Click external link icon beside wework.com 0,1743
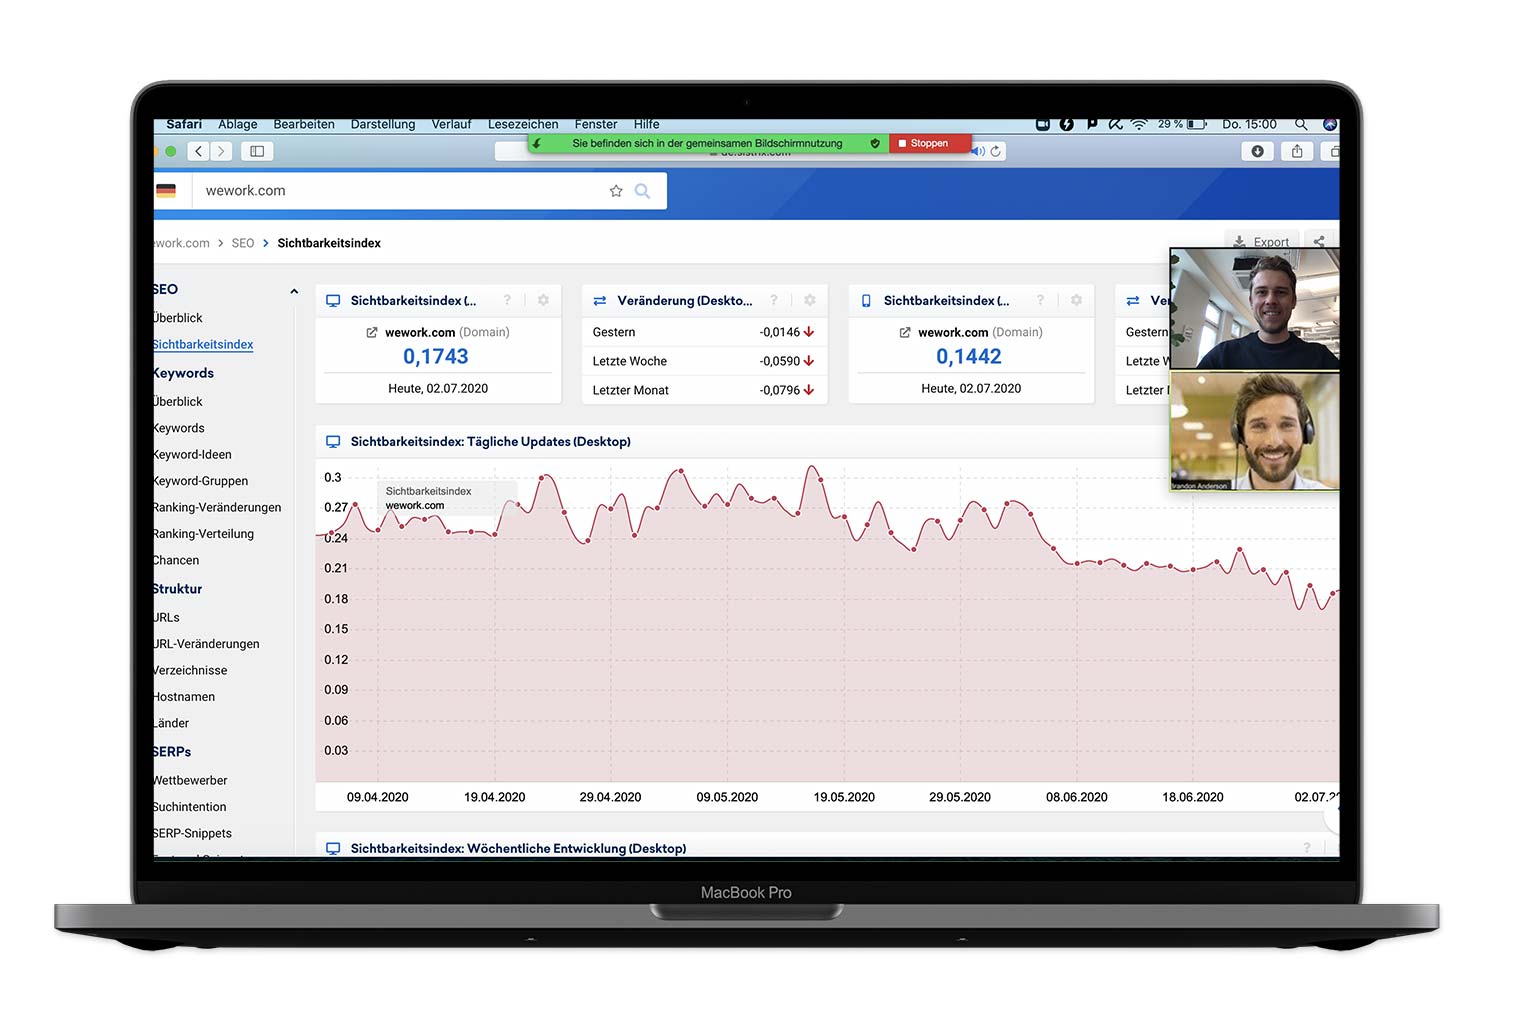The width and height of the screenshot is (1525, 1024). tap(372, 332)
